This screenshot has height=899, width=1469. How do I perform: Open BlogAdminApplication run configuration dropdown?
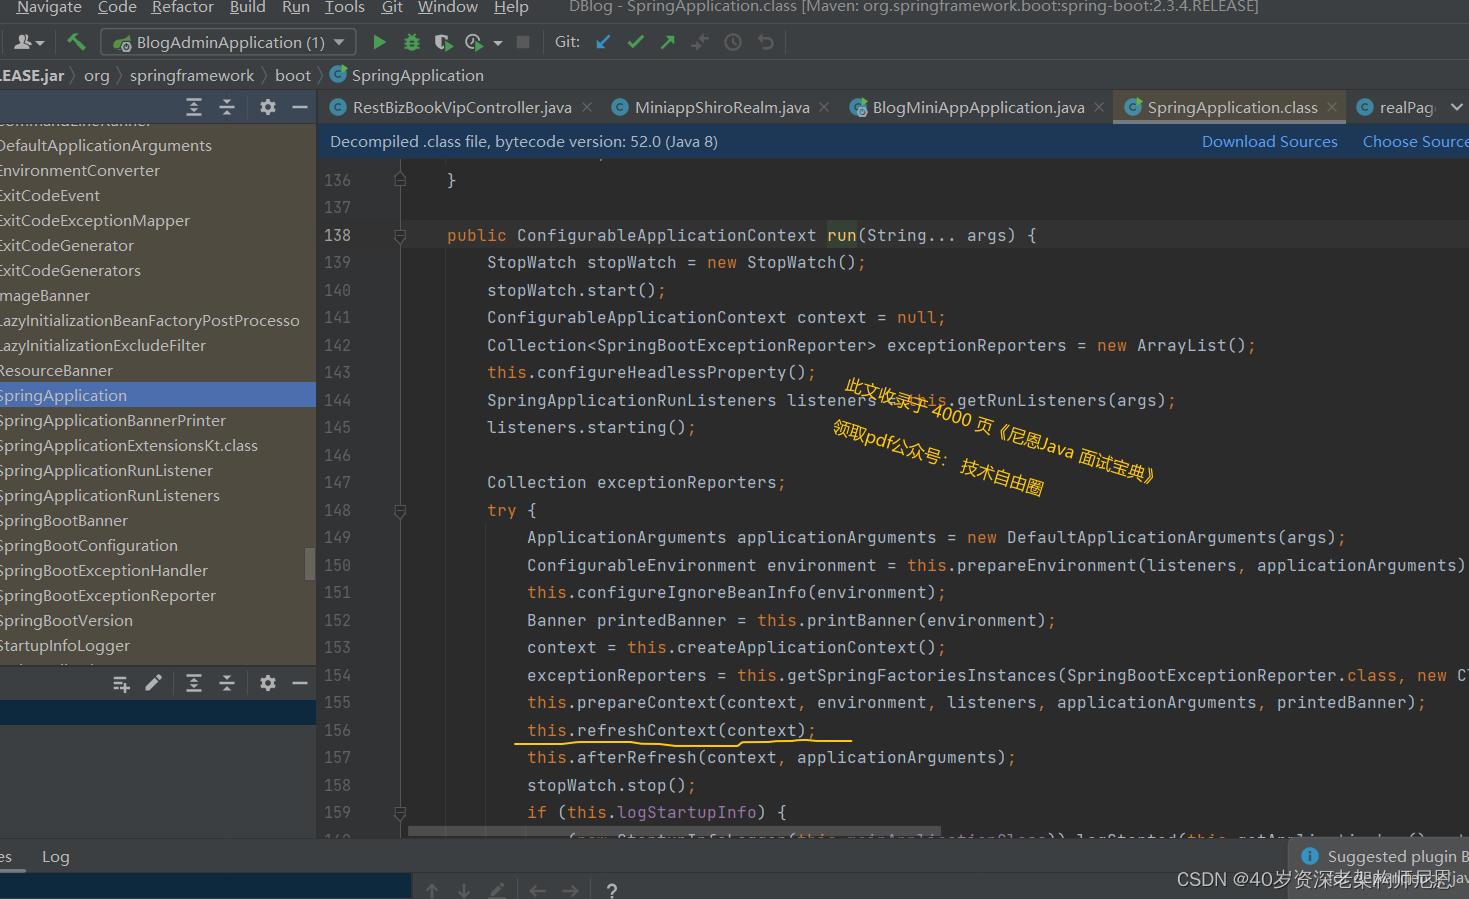tap(229, 42)
